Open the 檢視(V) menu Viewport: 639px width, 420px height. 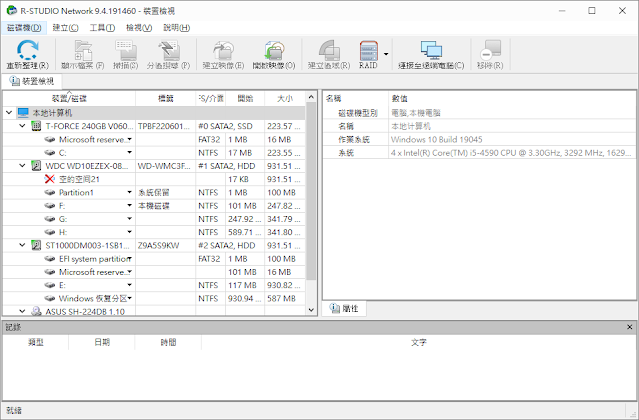(139, 28)
